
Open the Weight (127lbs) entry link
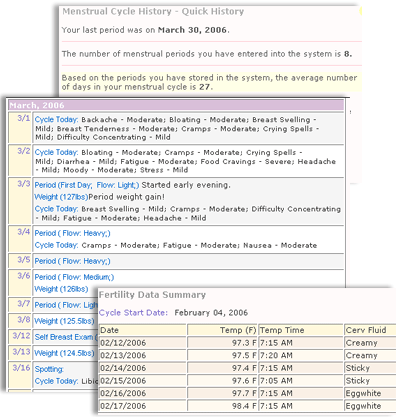click(61, 197)
